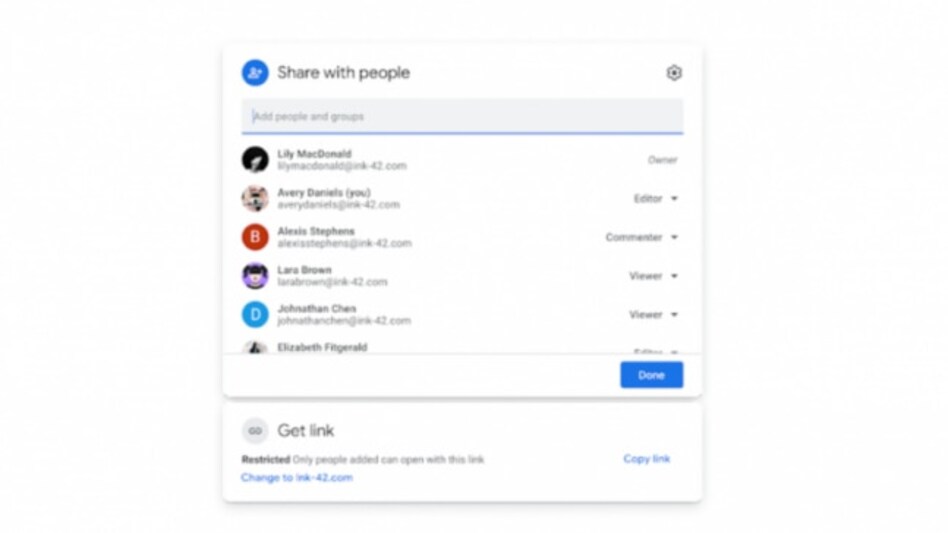Click Elizabeth Fitgerald's avatar
Image resolution: width=948 pixels, height=533 pixels.
[x=255, y=347]
